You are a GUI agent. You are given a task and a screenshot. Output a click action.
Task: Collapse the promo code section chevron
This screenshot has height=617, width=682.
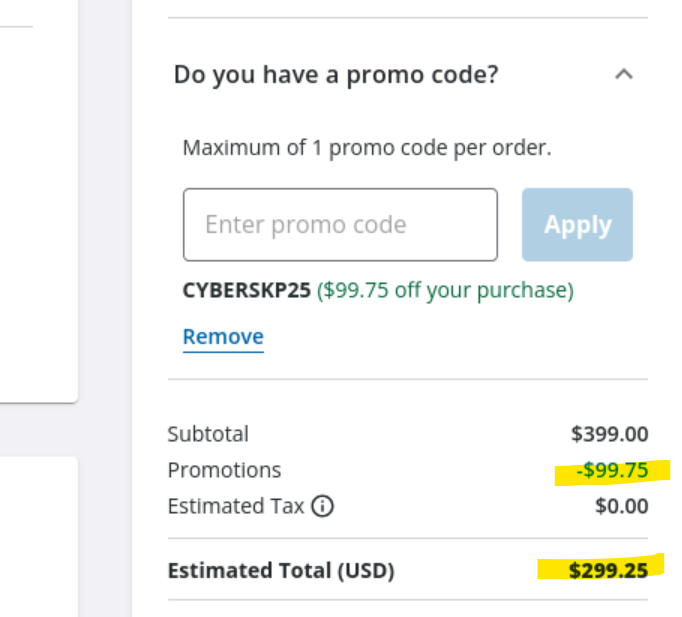624,74
